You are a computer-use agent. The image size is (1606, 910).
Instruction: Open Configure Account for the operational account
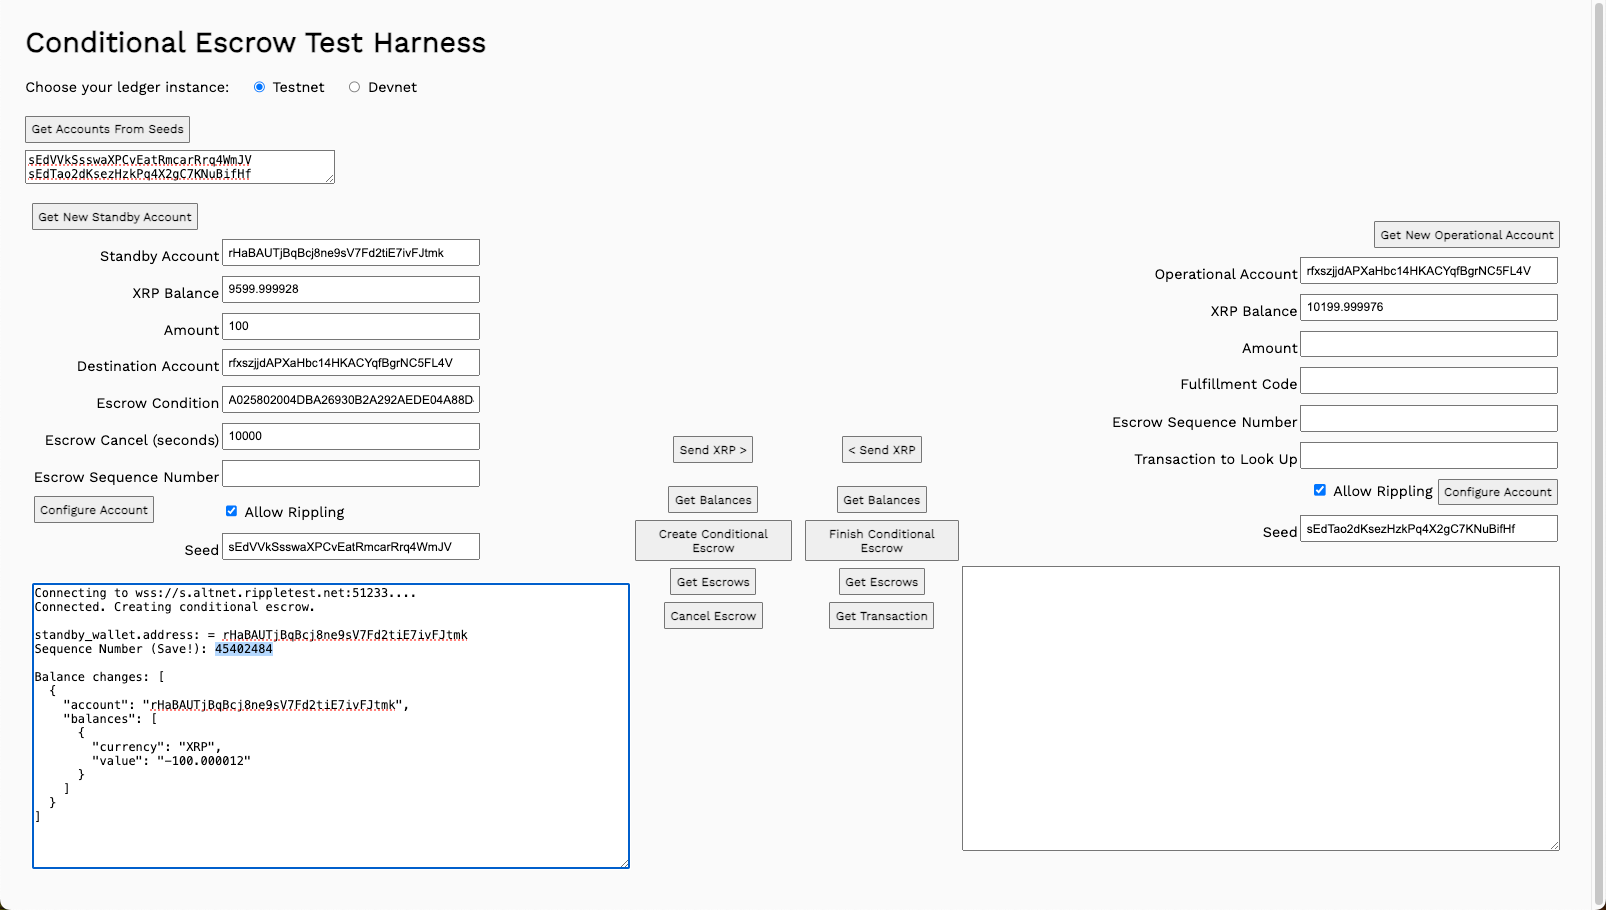coord(1497,491)
